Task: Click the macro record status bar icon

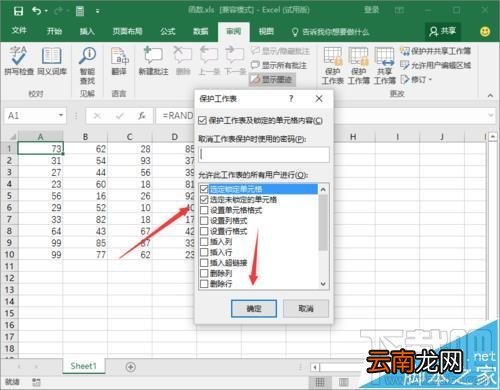Action: [x=36, y=382]
